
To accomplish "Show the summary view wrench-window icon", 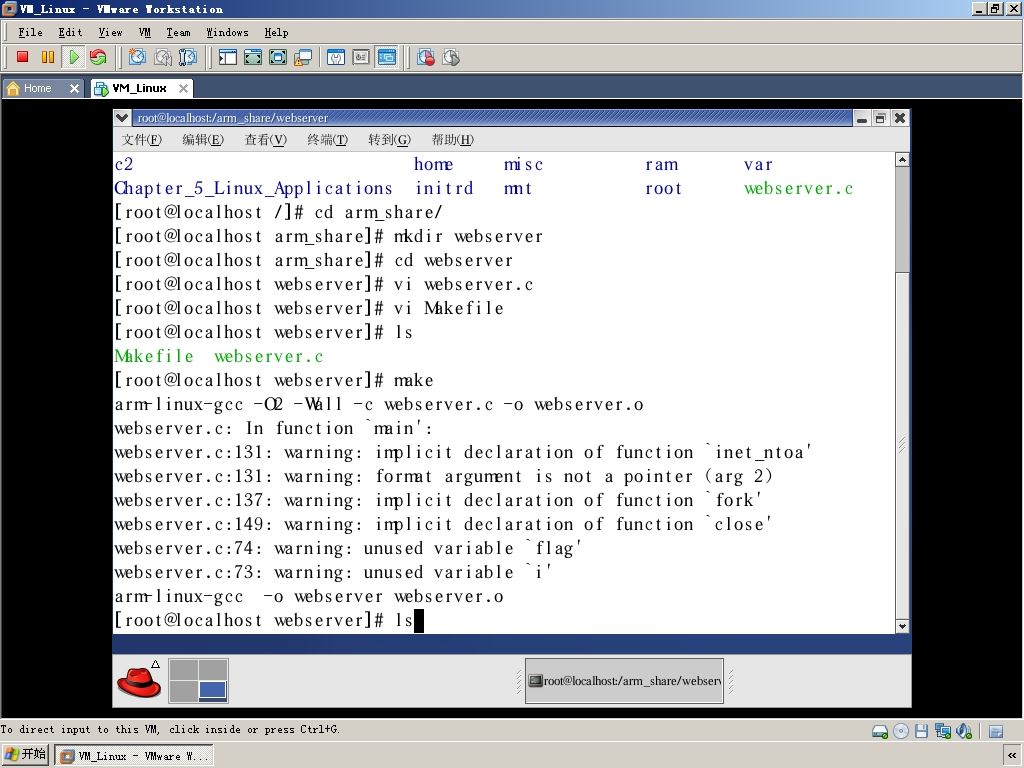I will pos(336,57).
